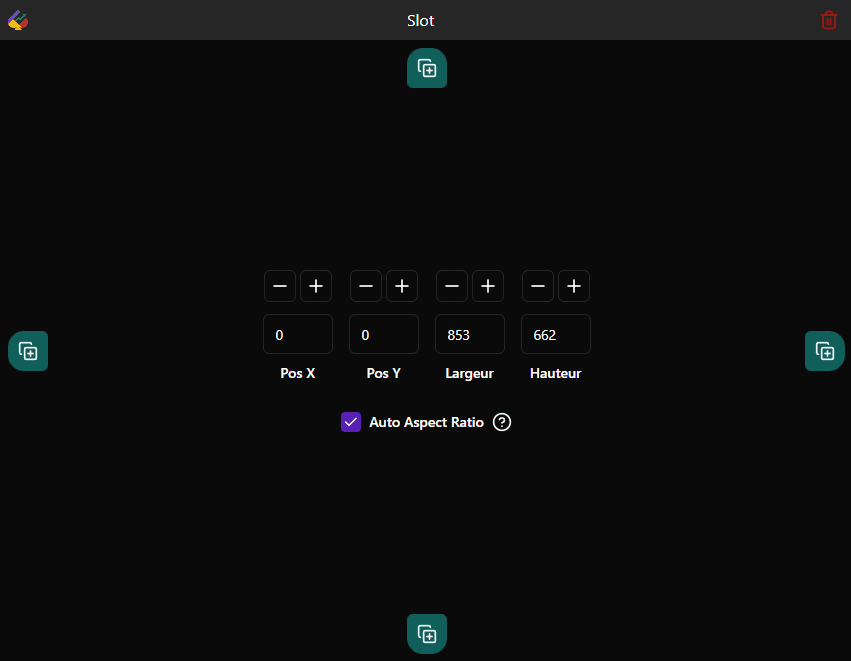Add a slot above using top duplicate icon
The image size is (851, 661).
427,68
